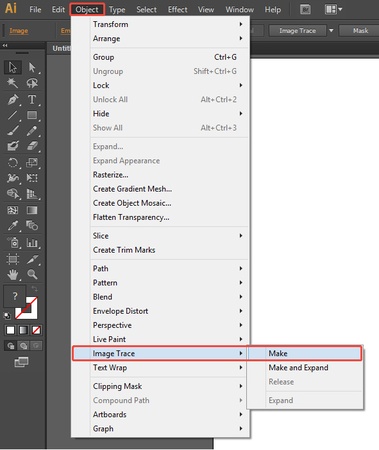Select the Rotate tool
Viewport: 379px width, 450px height.
pyautogui.click(x=13, y=163)
